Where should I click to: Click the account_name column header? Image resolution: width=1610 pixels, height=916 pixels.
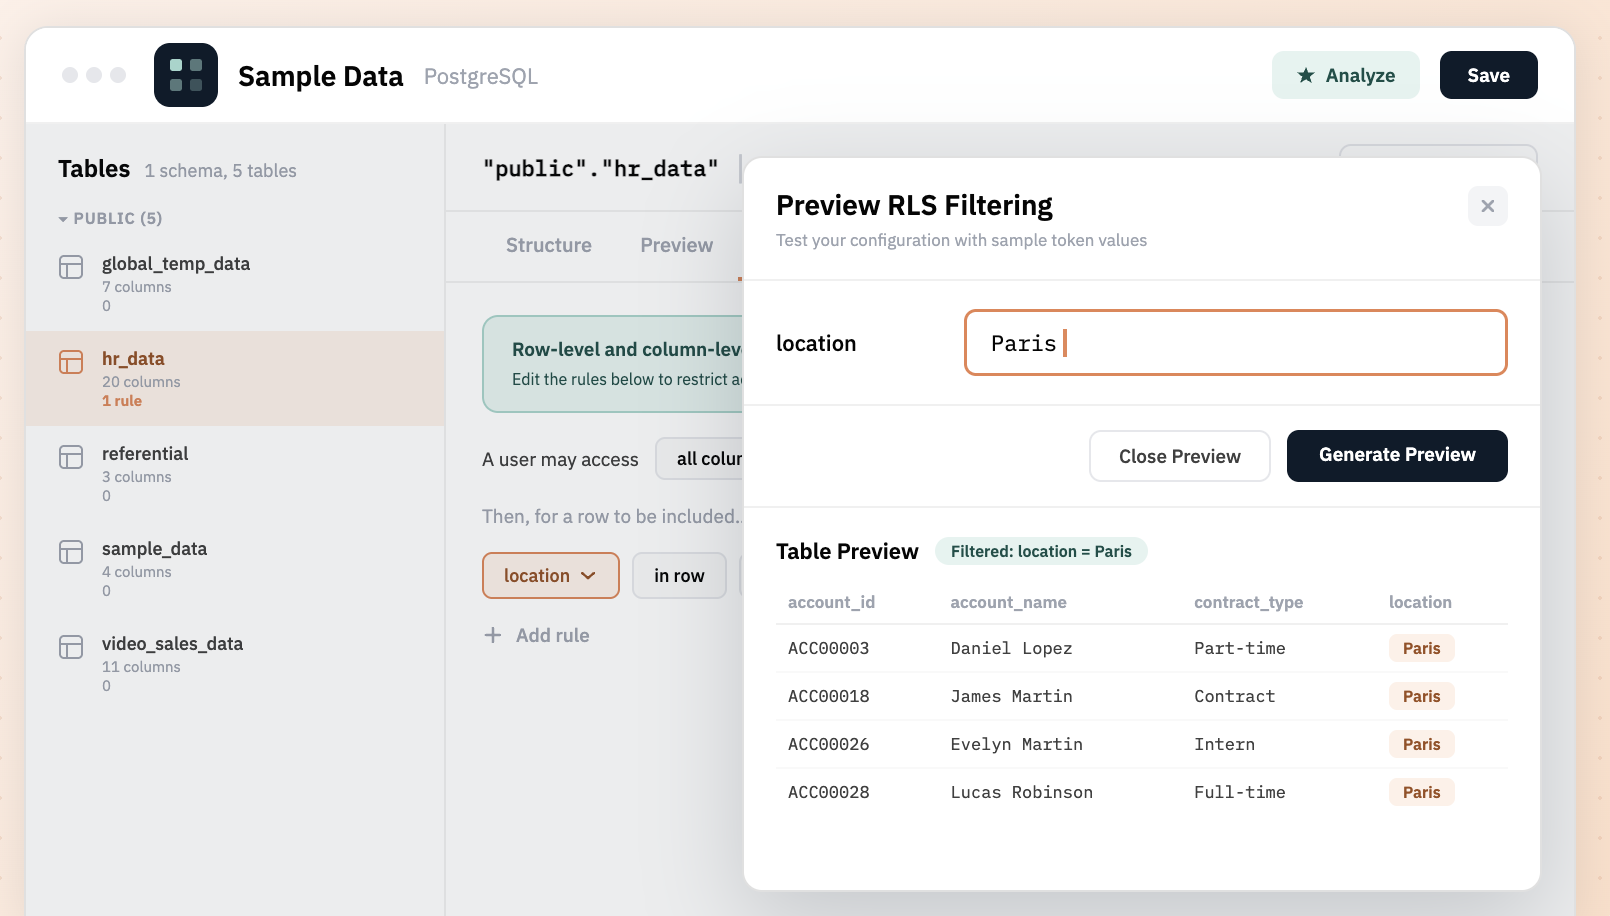tap(1008, 602)
